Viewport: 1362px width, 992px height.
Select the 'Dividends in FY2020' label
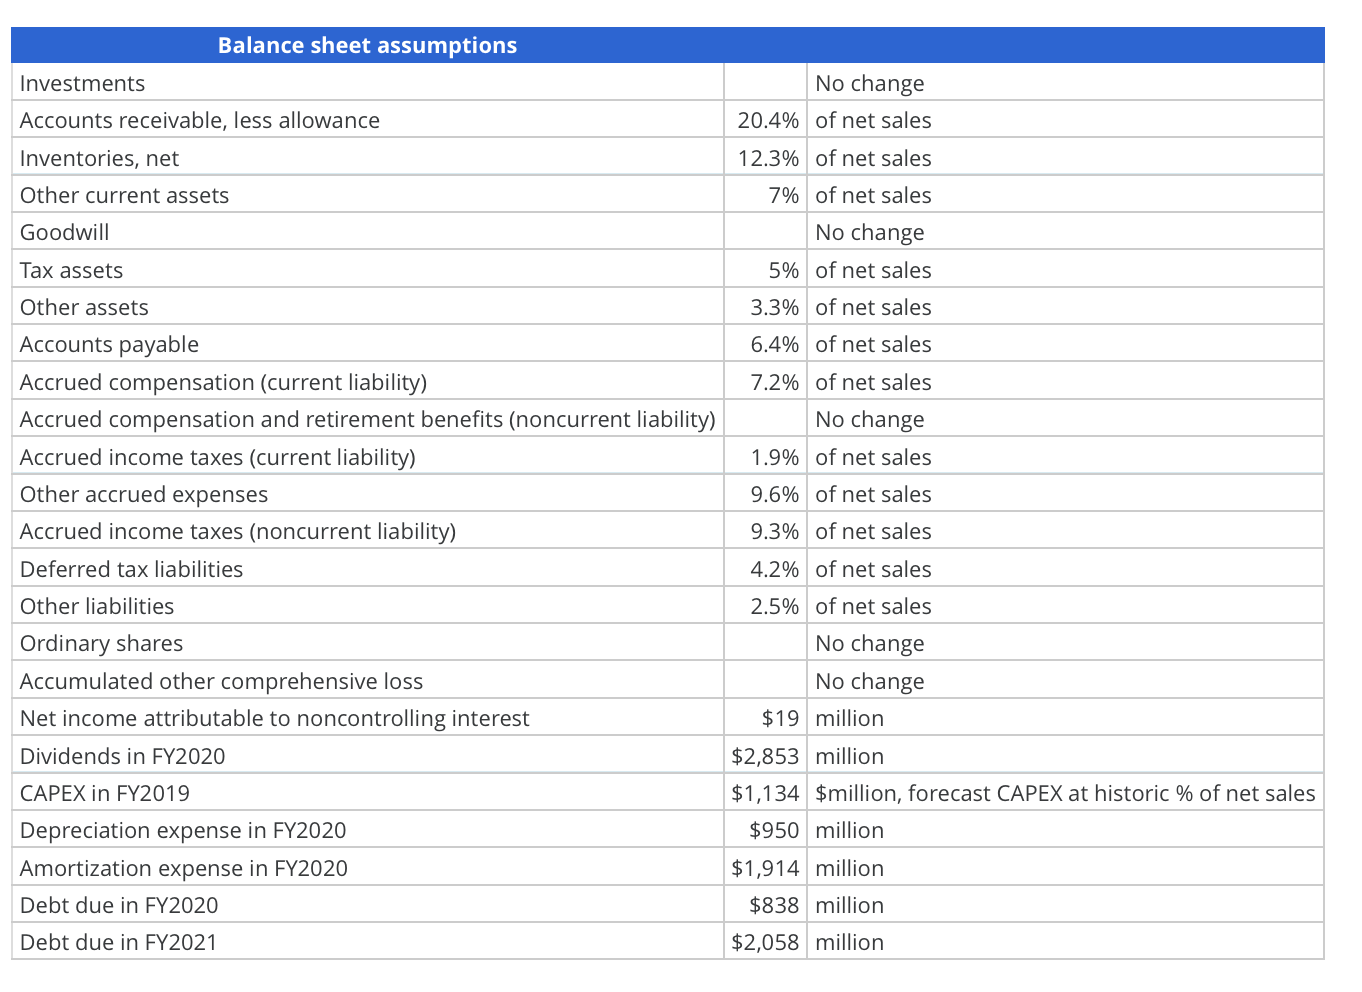123,756
